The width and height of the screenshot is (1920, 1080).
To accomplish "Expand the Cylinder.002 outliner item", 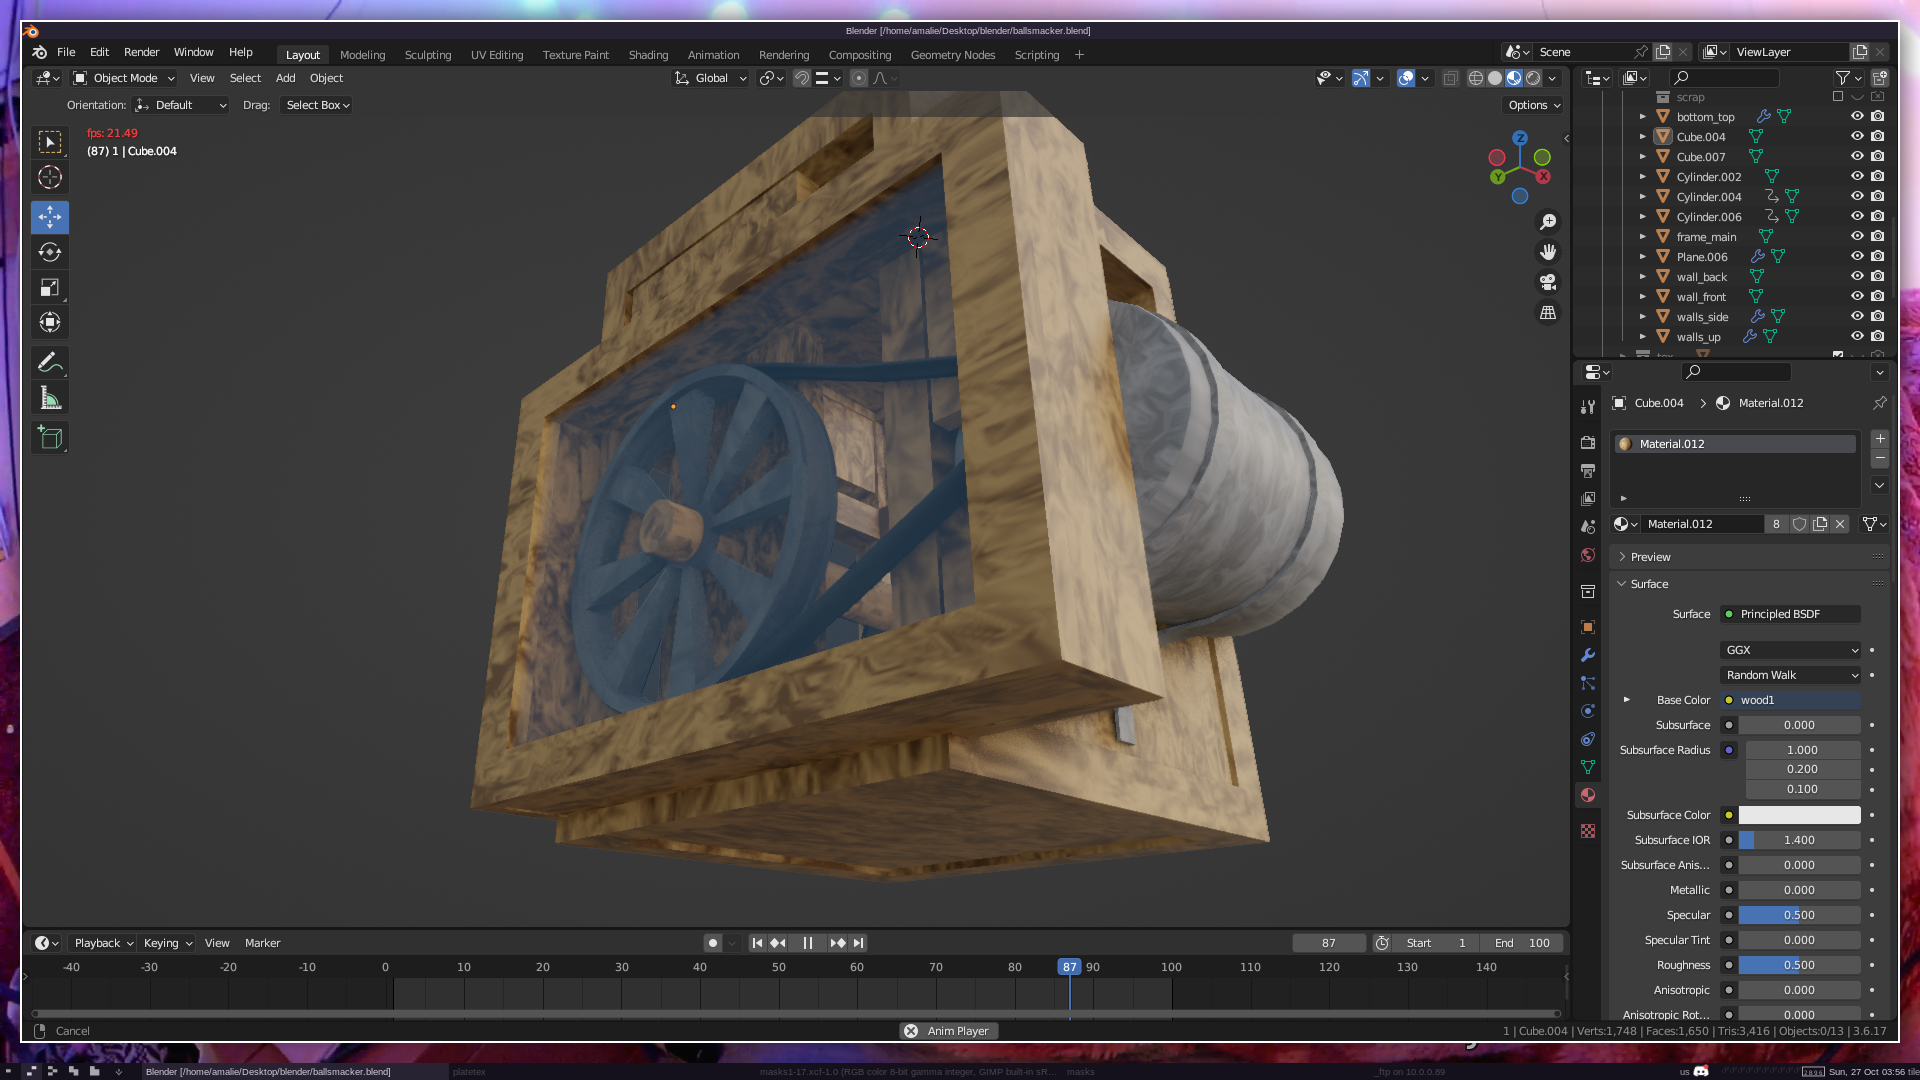I will (1642, 177).
